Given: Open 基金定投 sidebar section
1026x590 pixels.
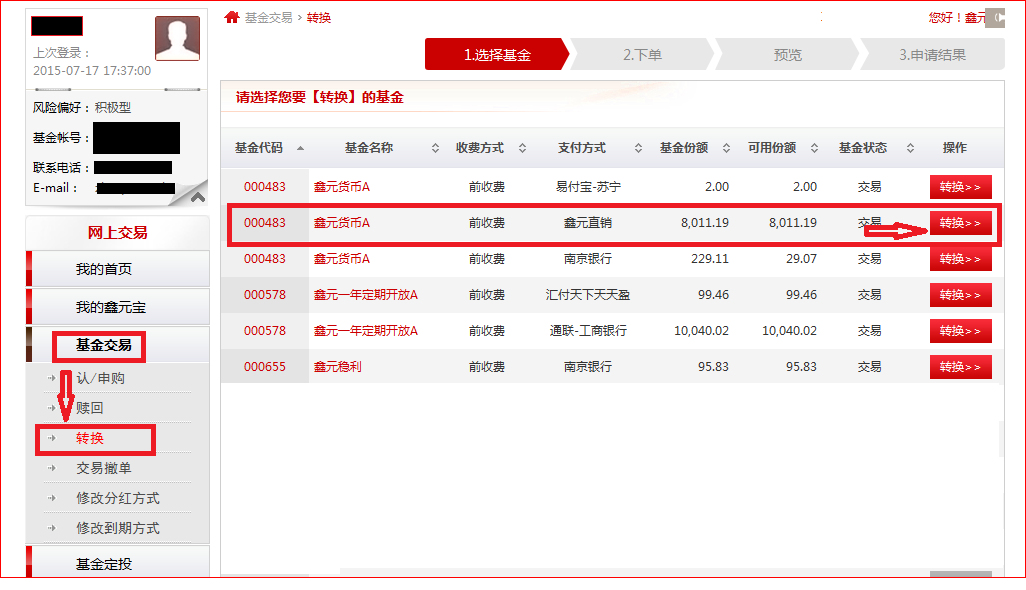Looking at the screenshot, I should (x=118, y=563).
